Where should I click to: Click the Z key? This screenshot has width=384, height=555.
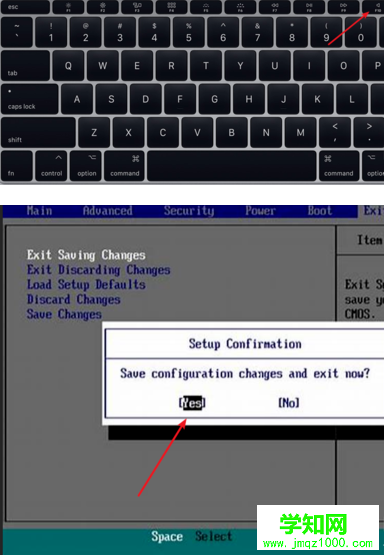pos(94,133)
